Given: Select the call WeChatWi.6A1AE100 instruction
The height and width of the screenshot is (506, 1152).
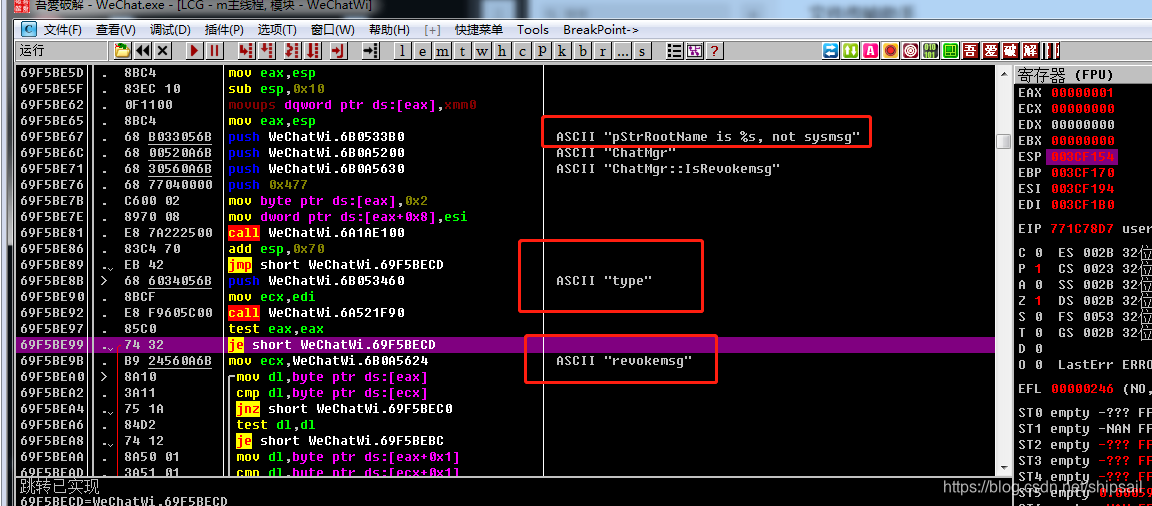Looking at the screenshot, I should point(316,233).
